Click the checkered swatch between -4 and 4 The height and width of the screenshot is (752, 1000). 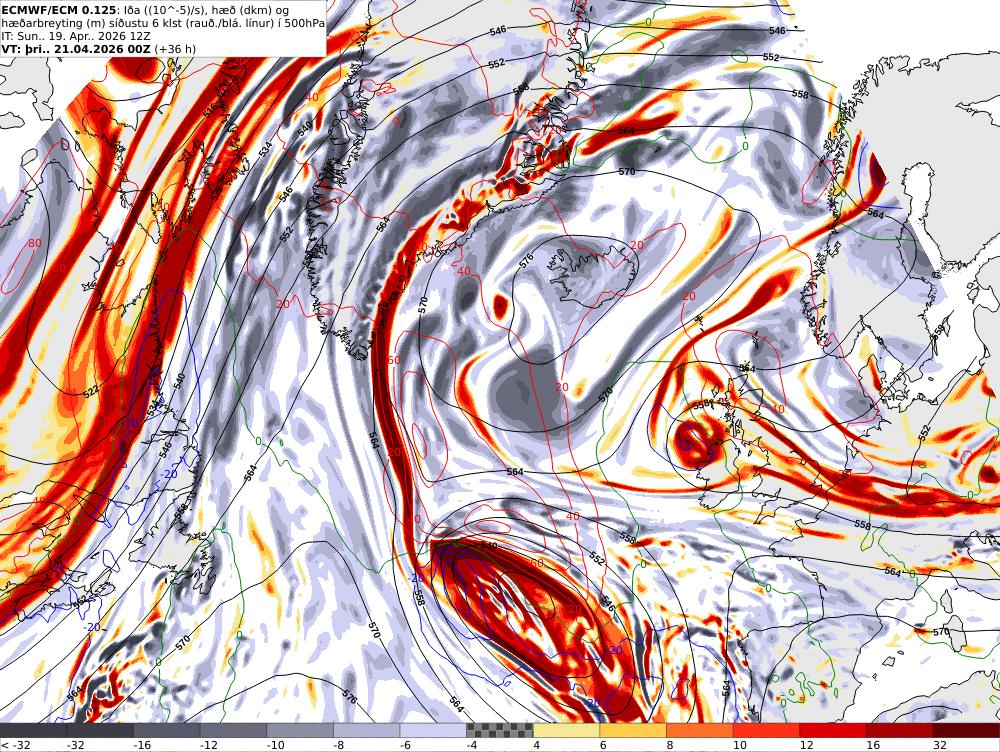click(500, 730)
